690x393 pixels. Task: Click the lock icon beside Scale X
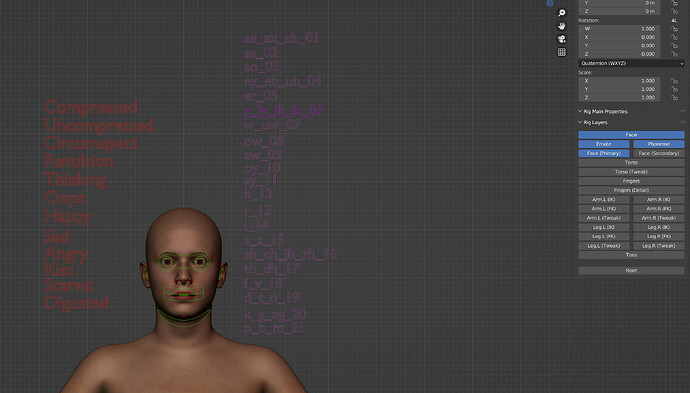tap(674, 81)
